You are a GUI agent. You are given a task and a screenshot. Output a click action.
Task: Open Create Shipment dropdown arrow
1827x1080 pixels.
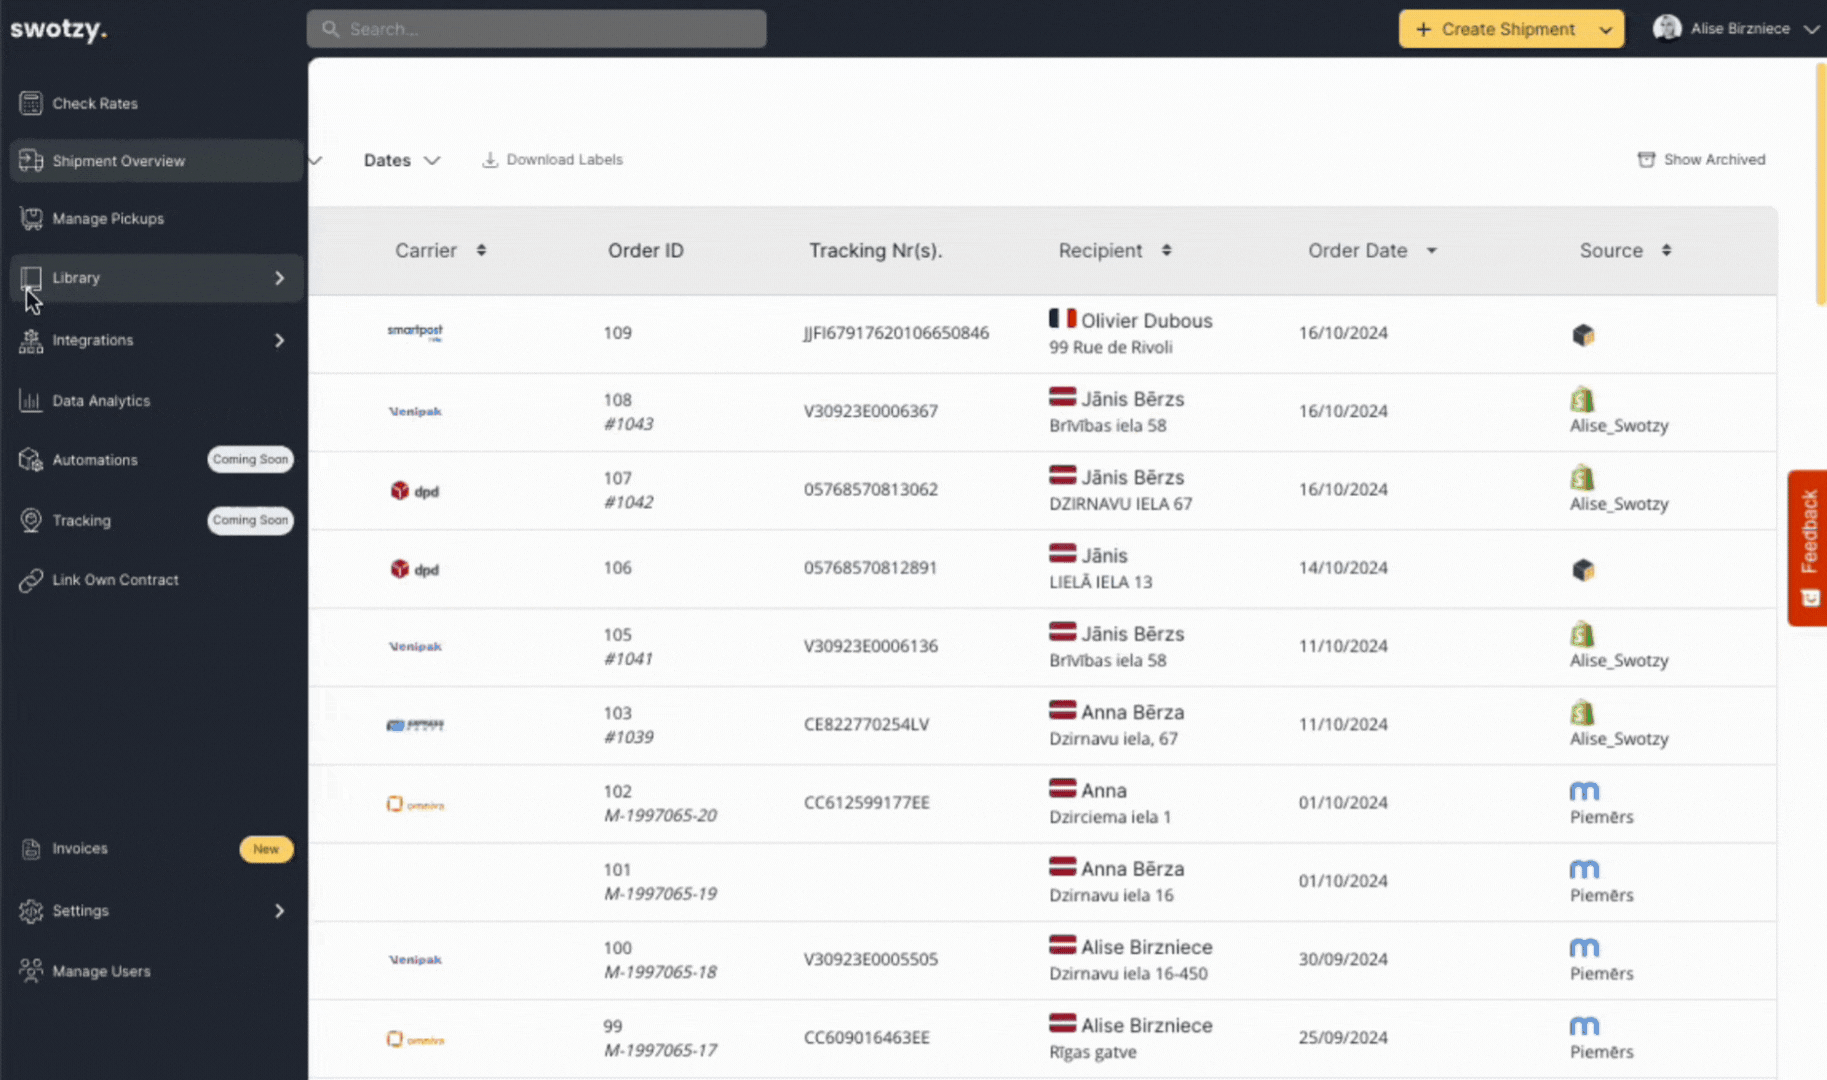[1605, 30]
